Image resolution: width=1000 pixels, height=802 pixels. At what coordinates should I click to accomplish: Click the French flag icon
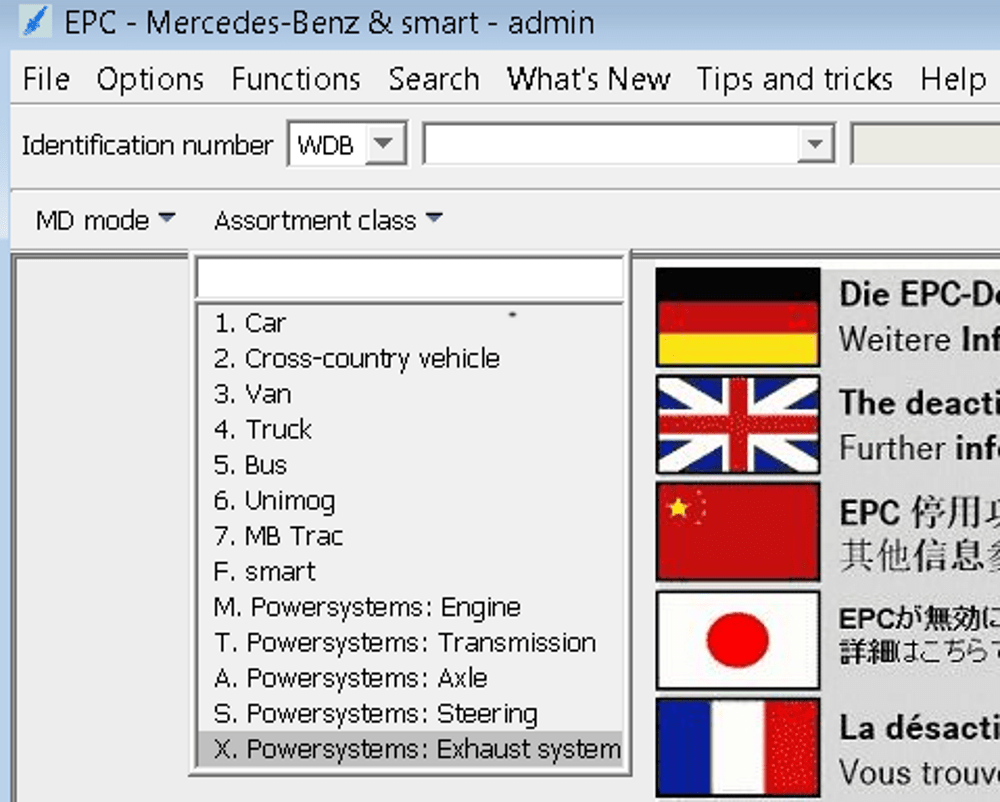[x=738, y=747]
